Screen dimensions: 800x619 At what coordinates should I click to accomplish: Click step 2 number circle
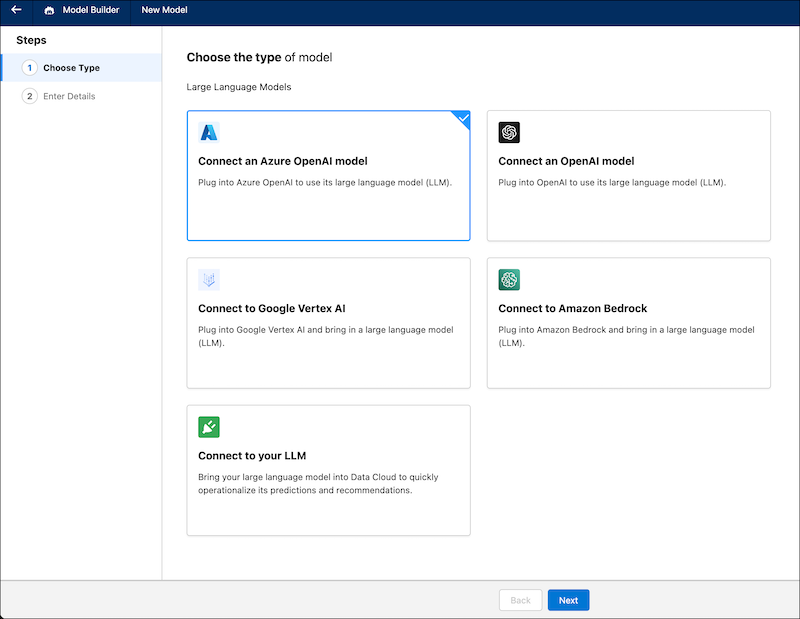pyautogui.click(x=30, y=96)
